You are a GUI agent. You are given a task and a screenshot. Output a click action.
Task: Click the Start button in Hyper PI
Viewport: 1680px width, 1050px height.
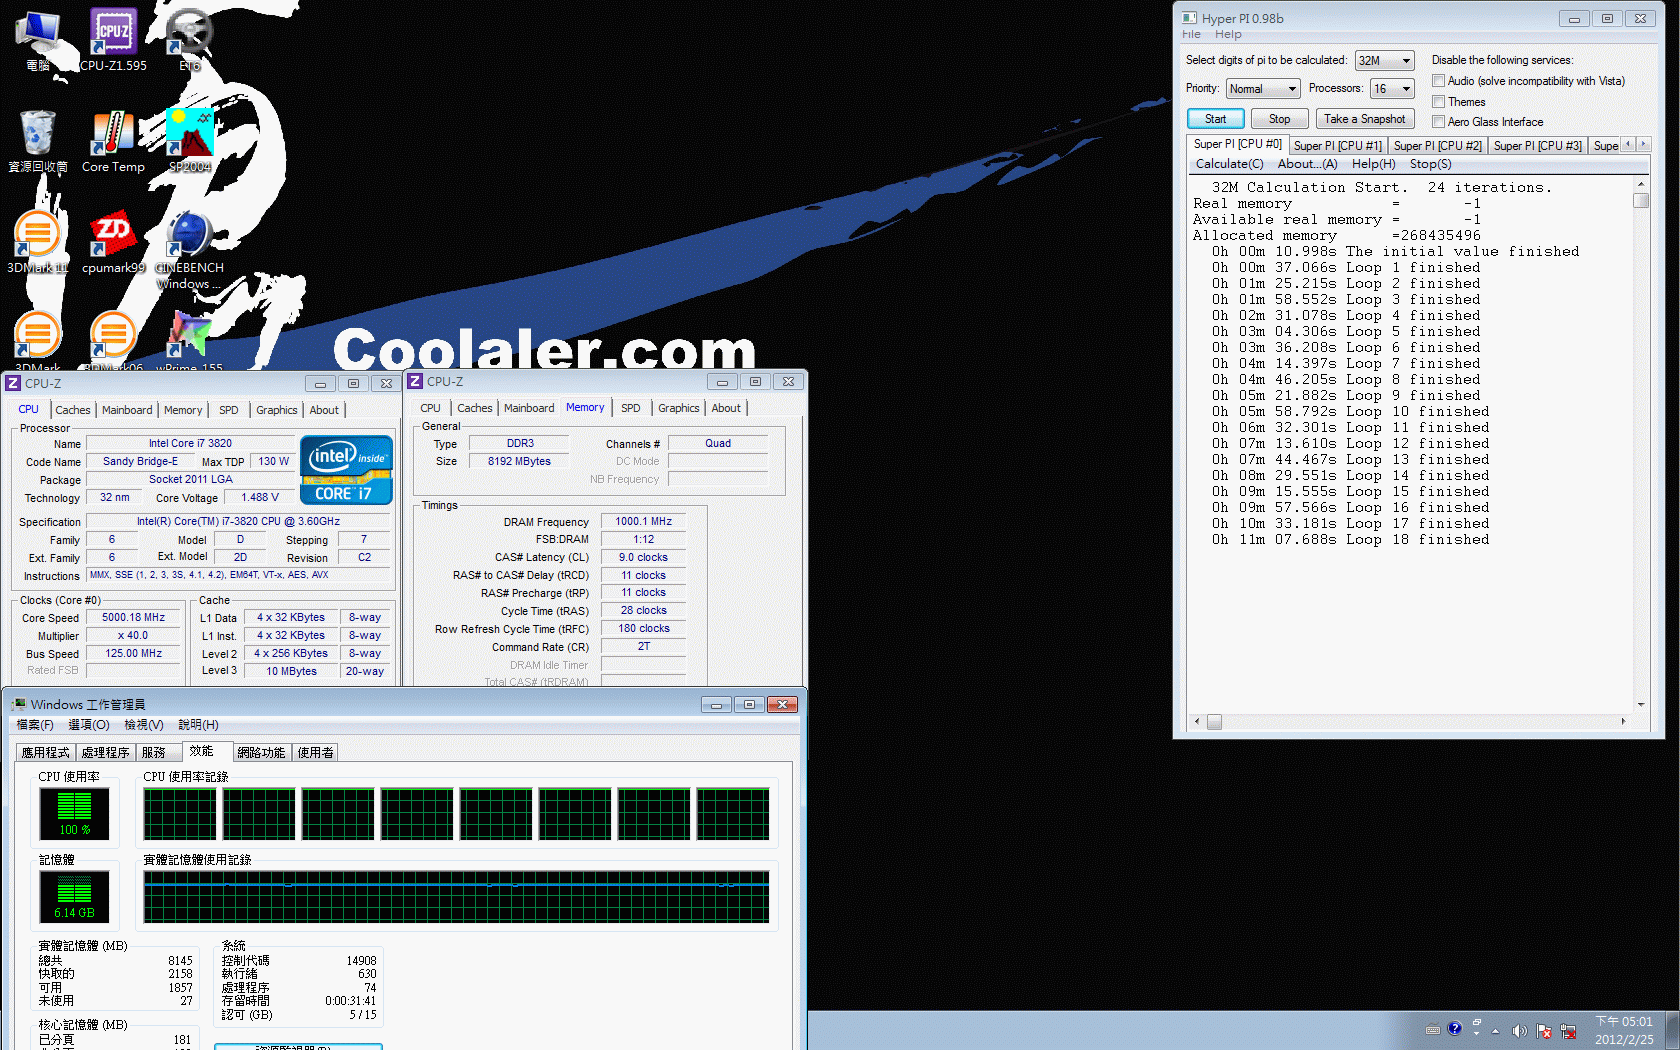pos(1215,119)
